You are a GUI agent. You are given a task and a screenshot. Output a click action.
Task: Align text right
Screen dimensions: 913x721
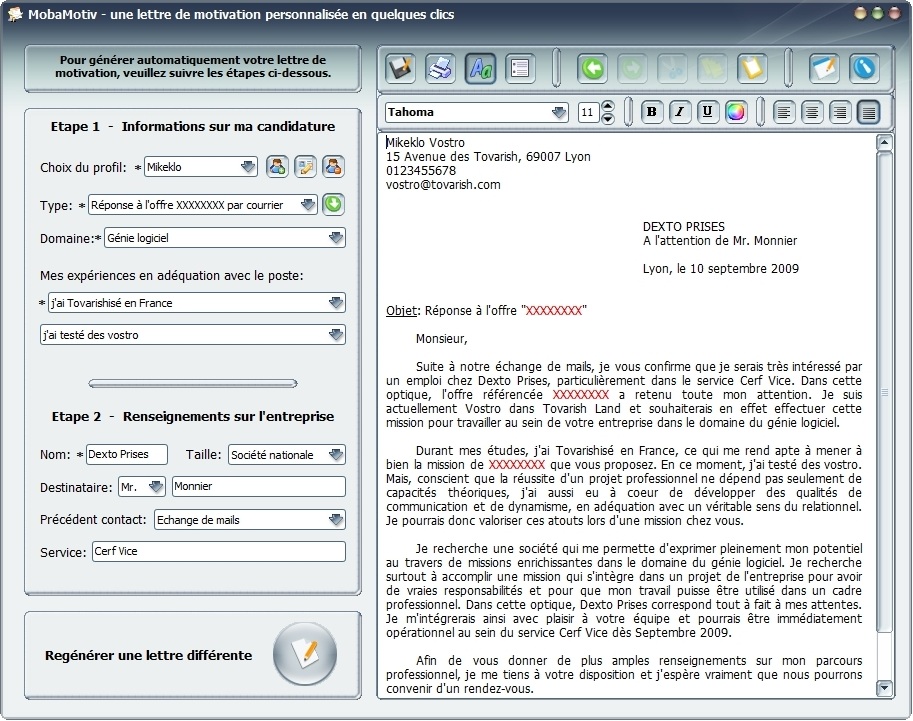840,112
